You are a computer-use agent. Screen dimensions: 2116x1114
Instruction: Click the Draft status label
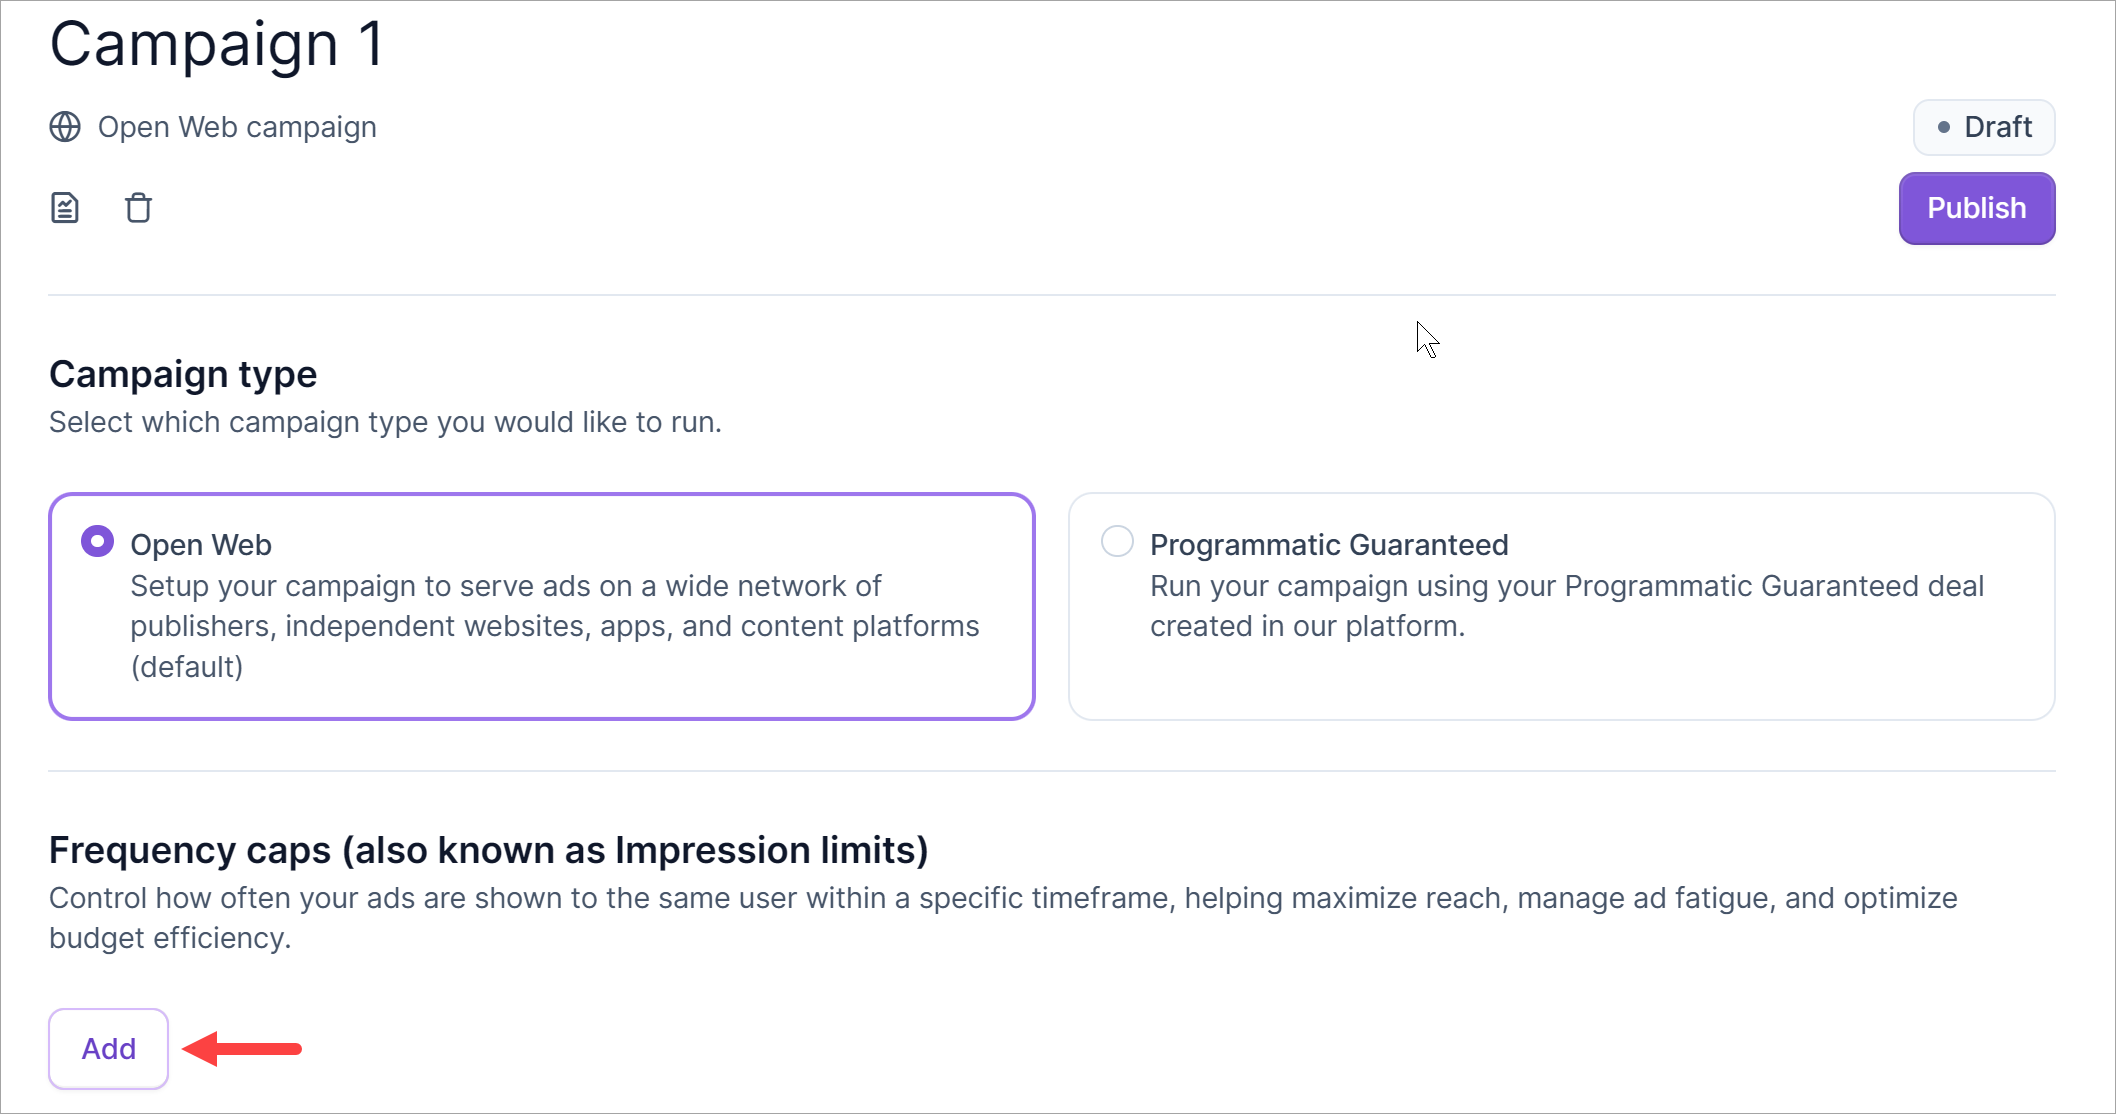(1997, 127)
